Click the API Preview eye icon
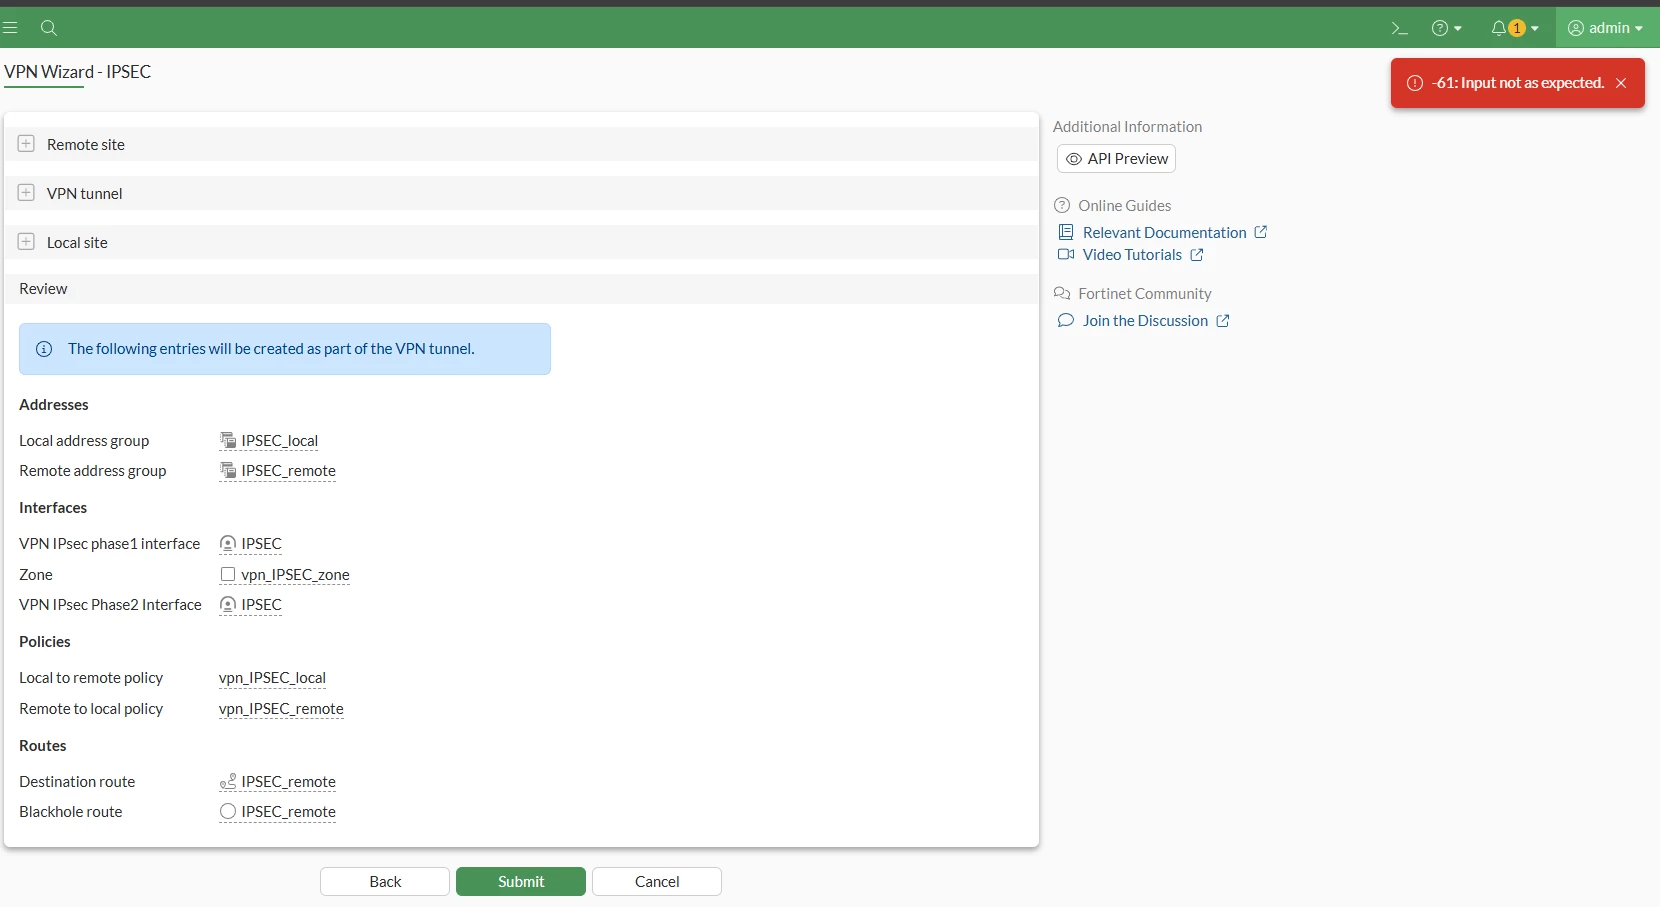Viewport: 1660px width, 907px height. 1074,159
